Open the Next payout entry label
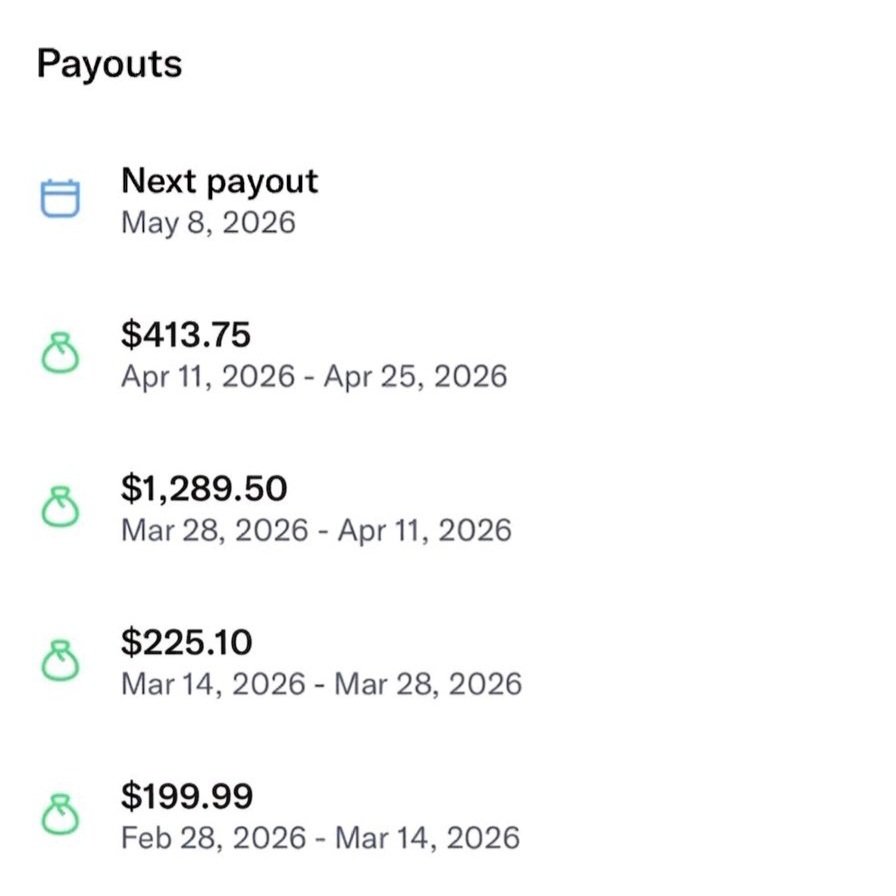The height and width of the screenshot is (896, 896). [x=219, y=181]
